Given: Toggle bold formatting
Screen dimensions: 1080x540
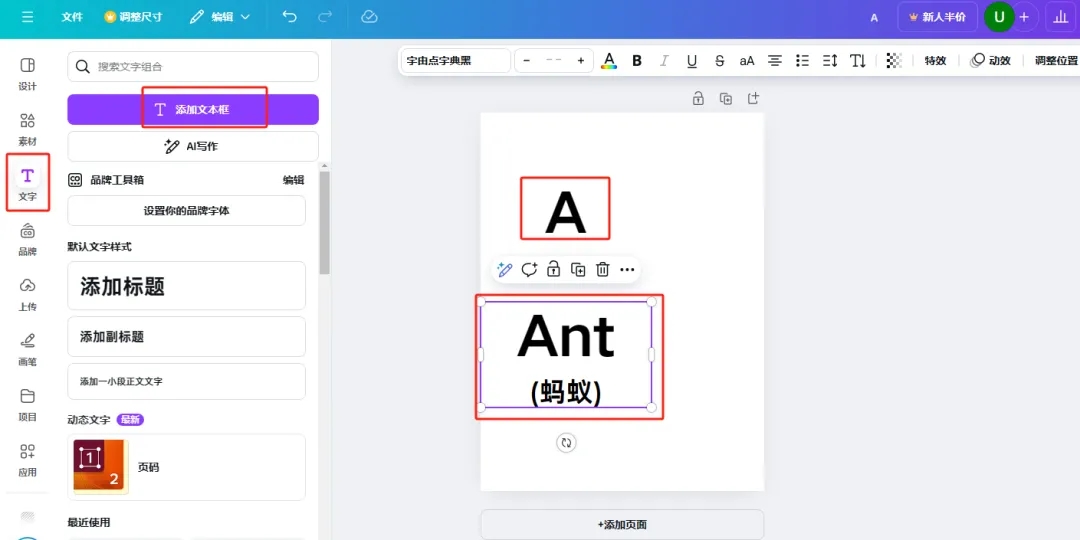Looking at the screenshot, I should [x=637, y=61].
